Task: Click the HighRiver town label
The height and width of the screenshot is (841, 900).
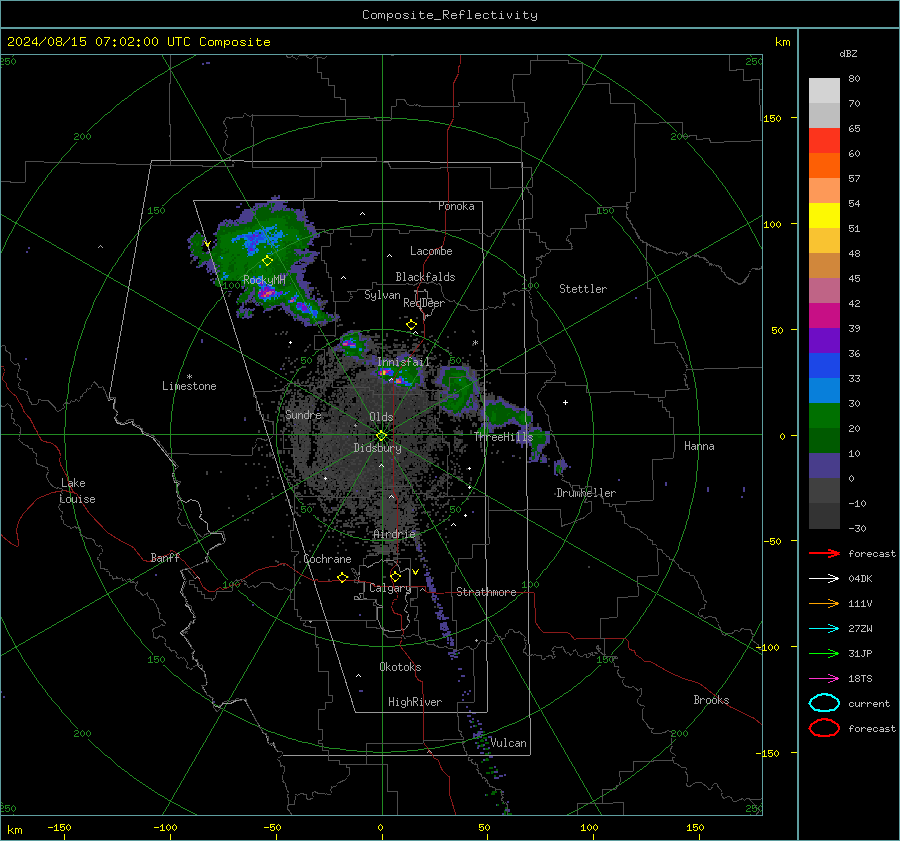Action: [415, 702]
